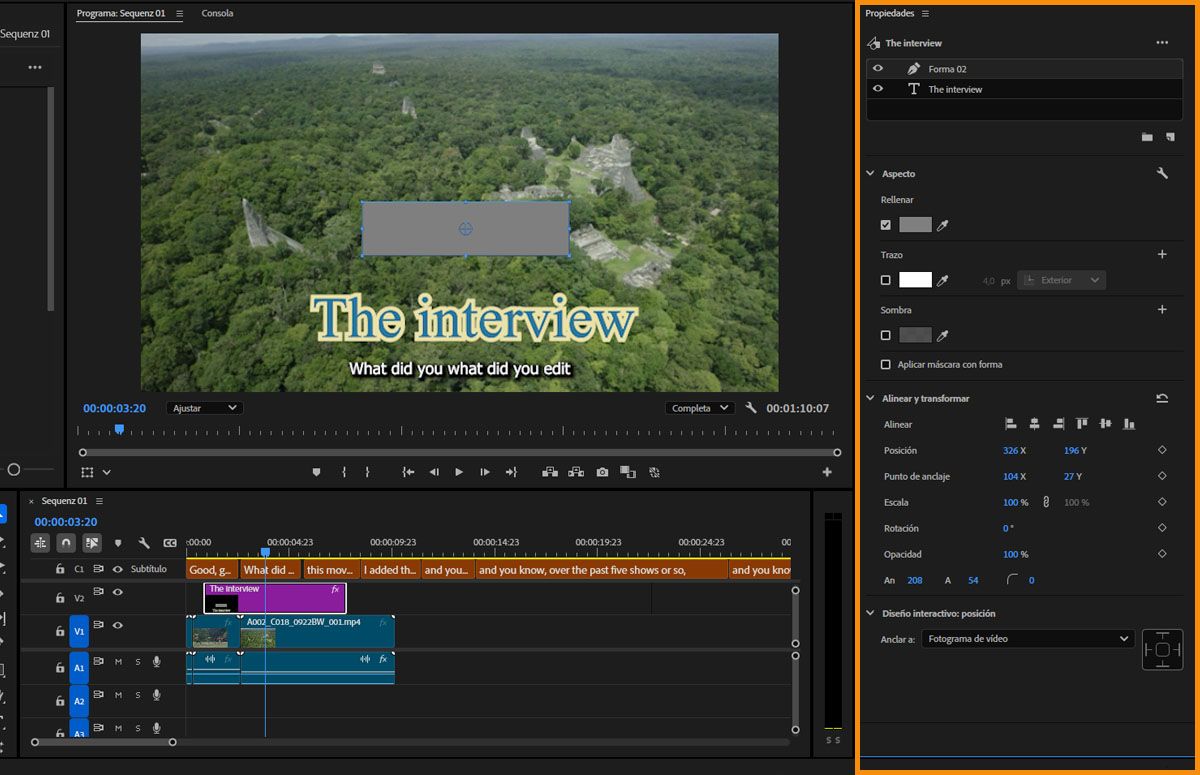This screenshot has width=1200, height=775.
Task: Enable the Trazo checkbox
Action: [885, 280]
